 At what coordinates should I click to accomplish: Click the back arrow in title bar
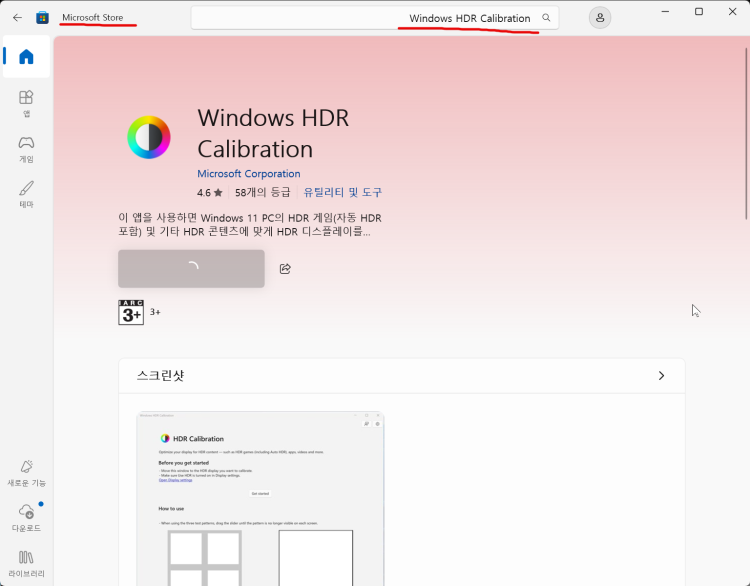(17, 18)
